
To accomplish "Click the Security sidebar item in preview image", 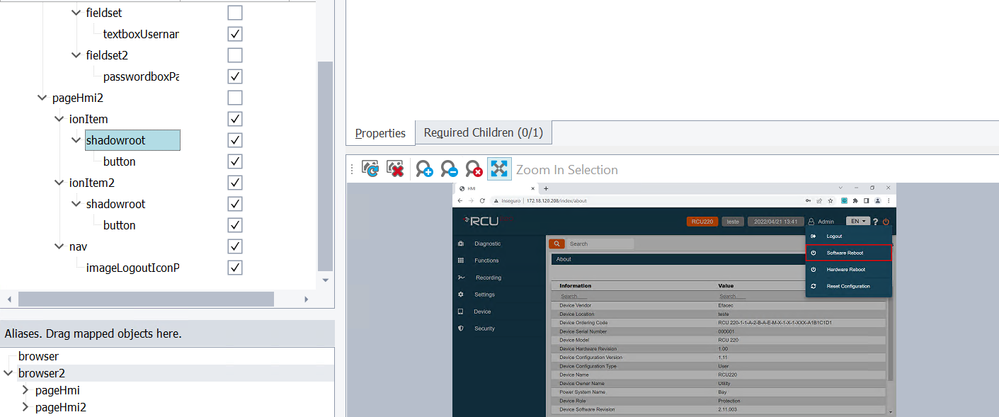I will click(484, 329).
